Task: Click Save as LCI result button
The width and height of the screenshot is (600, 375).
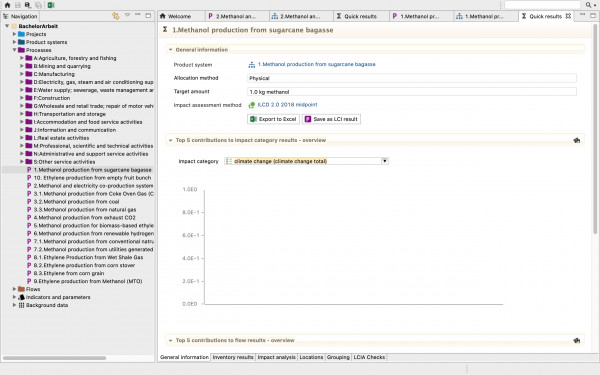Action: [331, 119]
